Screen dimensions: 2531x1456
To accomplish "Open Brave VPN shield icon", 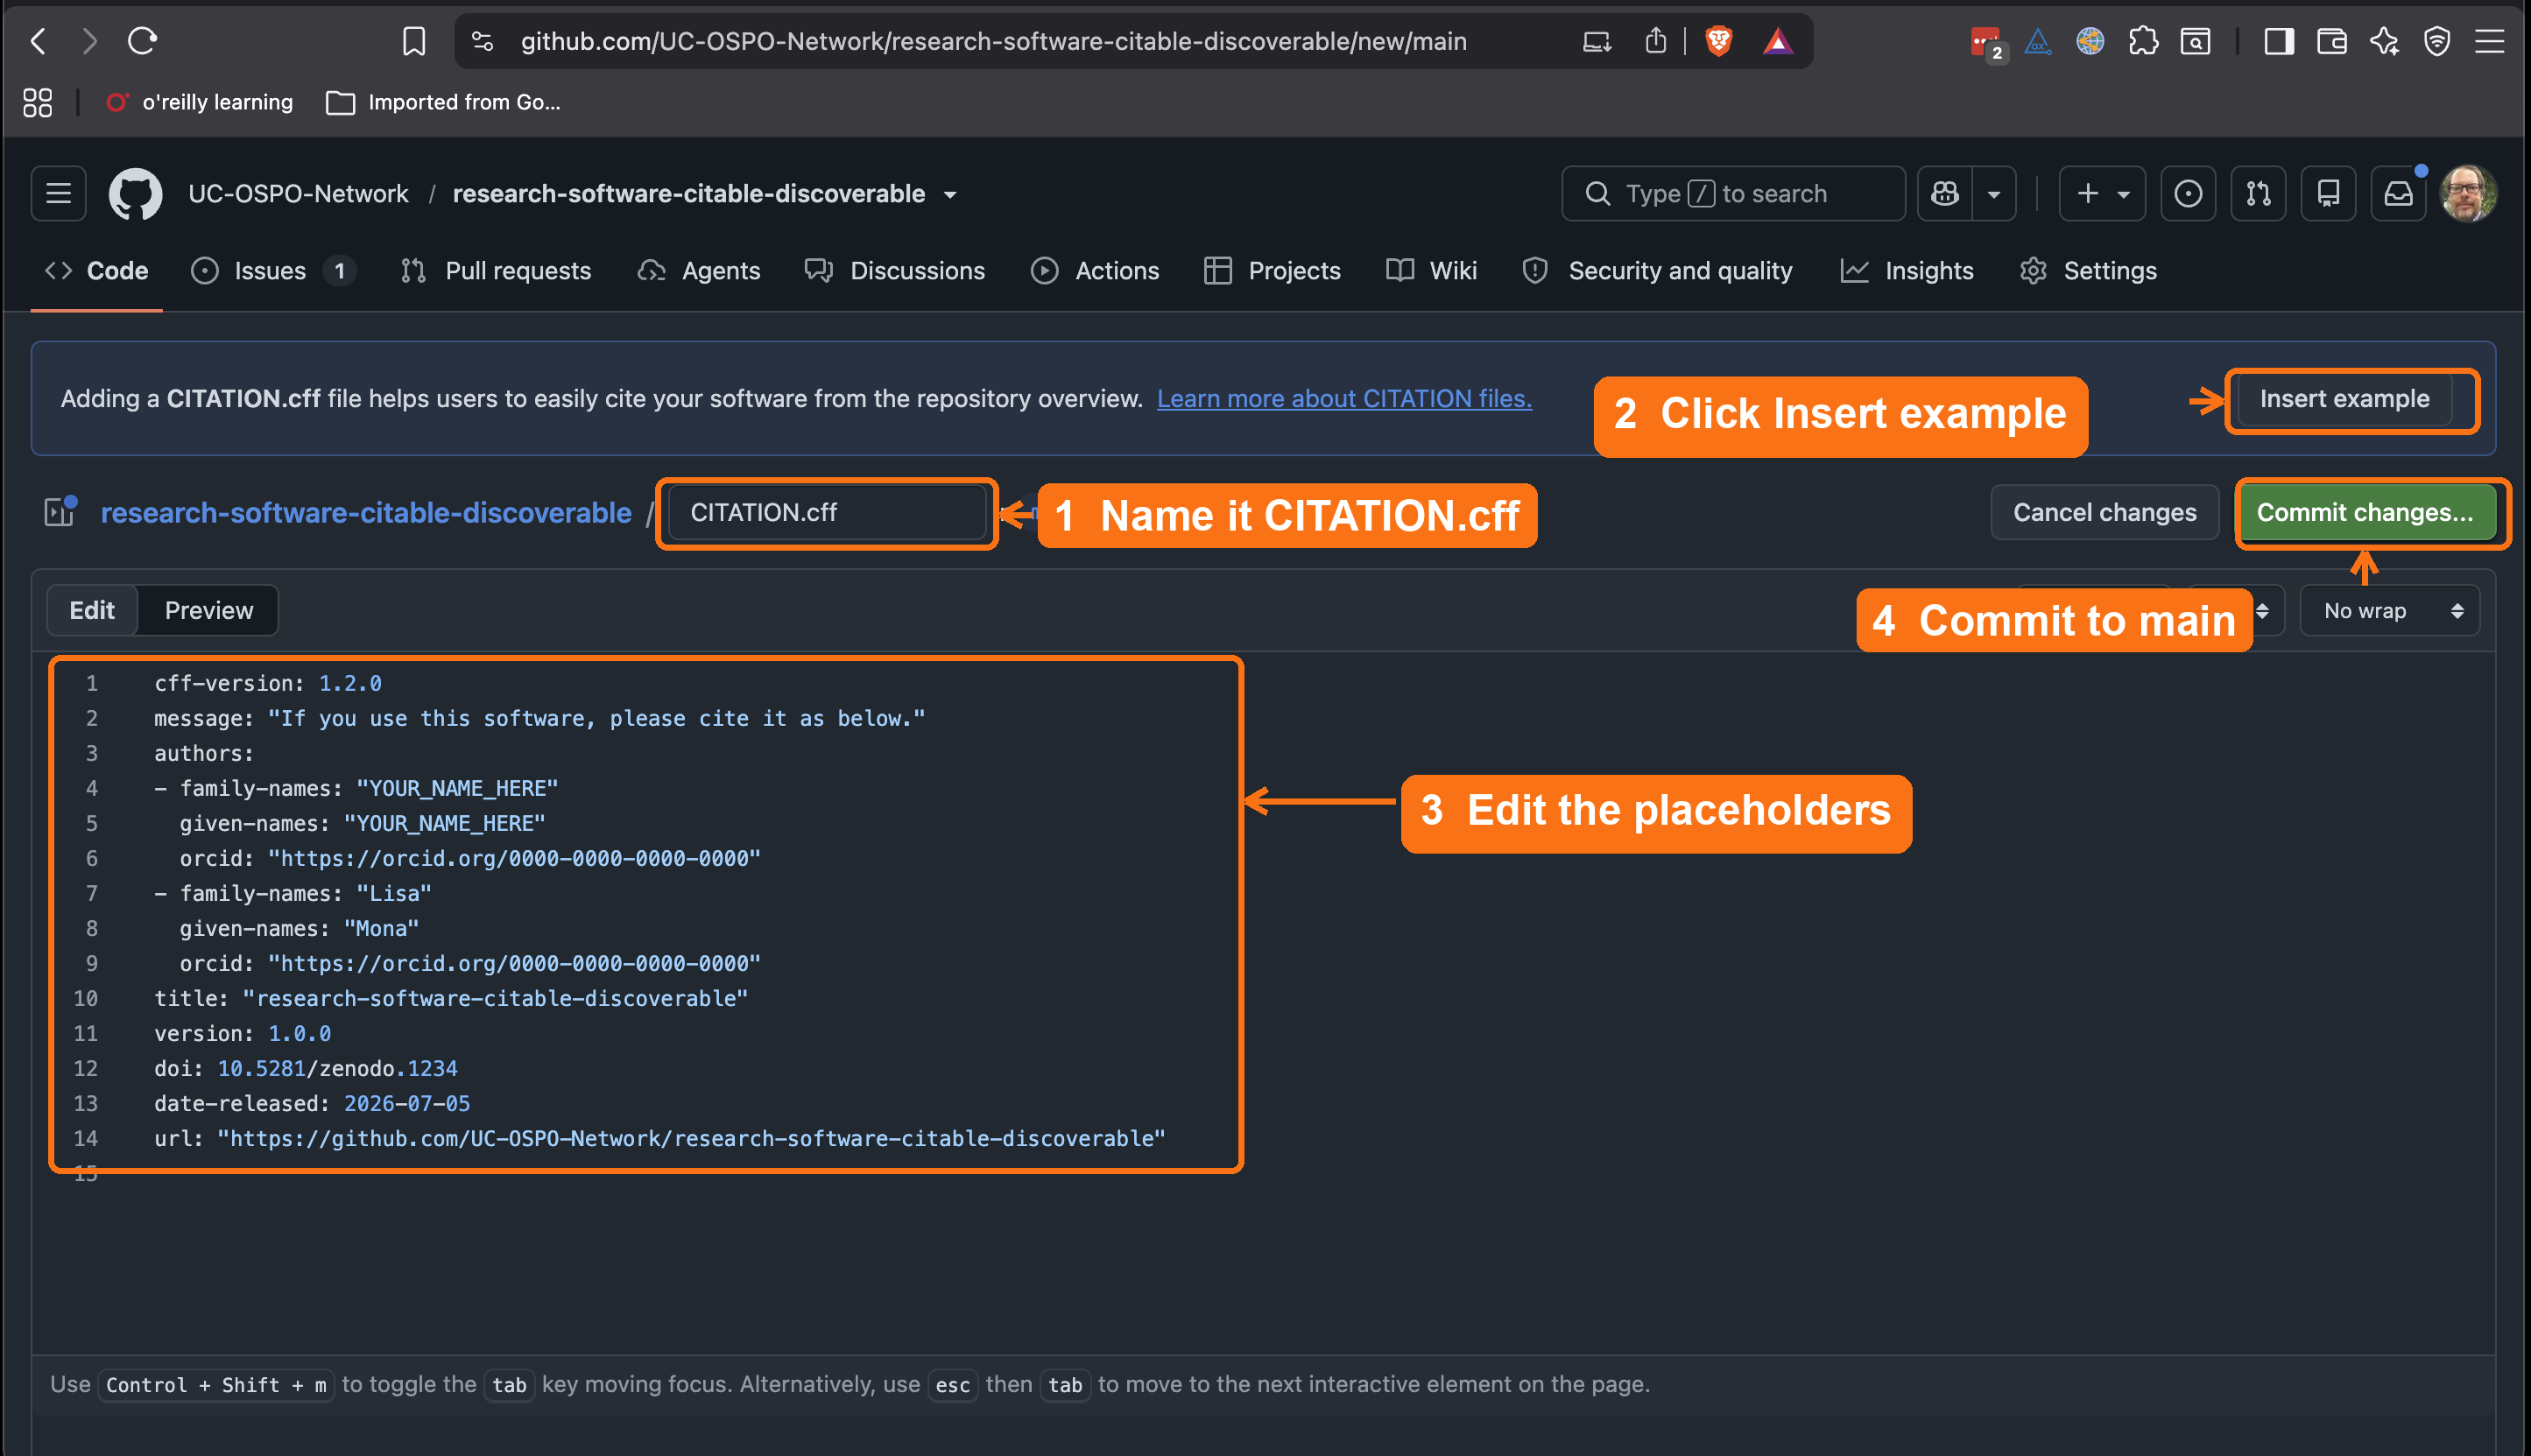I will click(2437, 41).
